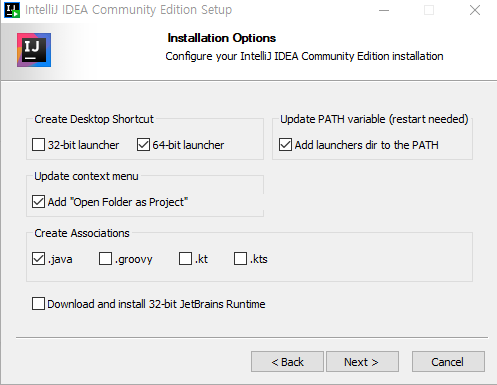The height and width of the screenshot is (385, 497).
Task: Click the "Installation Options" heading
Action: 222,38
